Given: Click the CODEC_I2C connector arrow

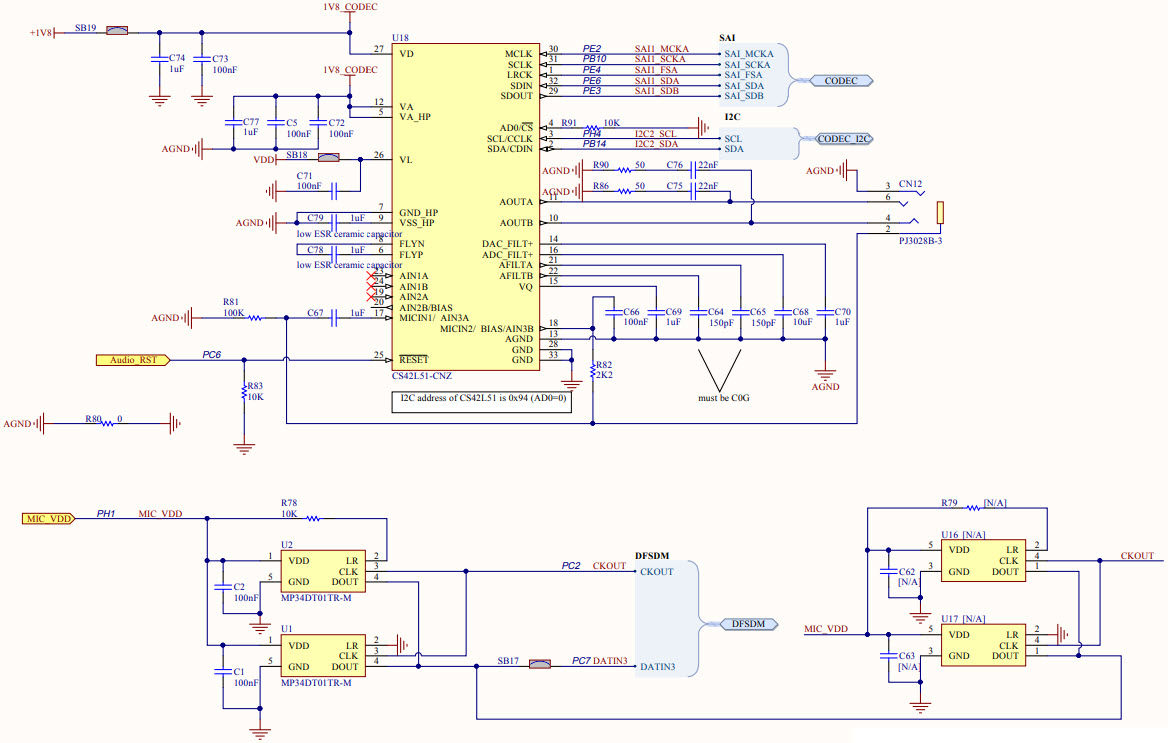Looking at the screenshot, I should pos(842,139).
